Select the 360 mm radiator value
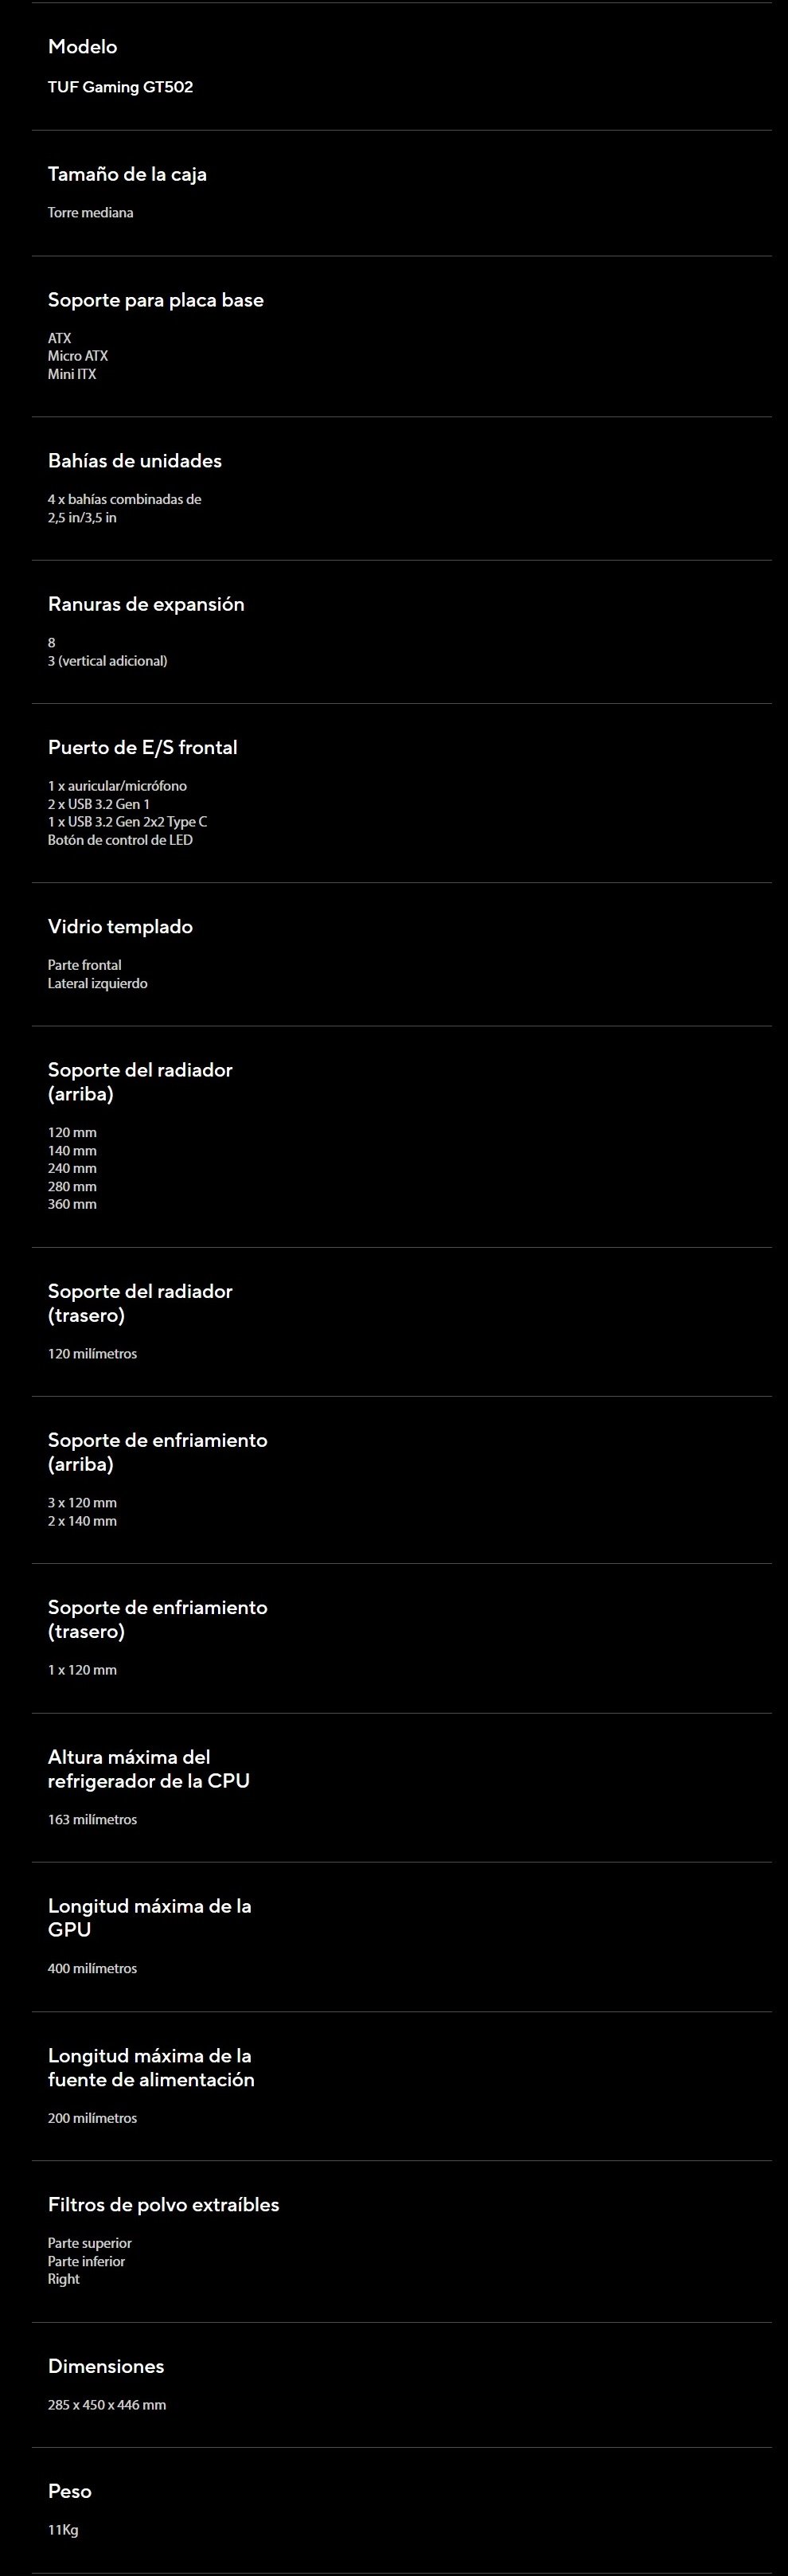Viewport: 788px width, 2576px height. (x=72, y=1204)
